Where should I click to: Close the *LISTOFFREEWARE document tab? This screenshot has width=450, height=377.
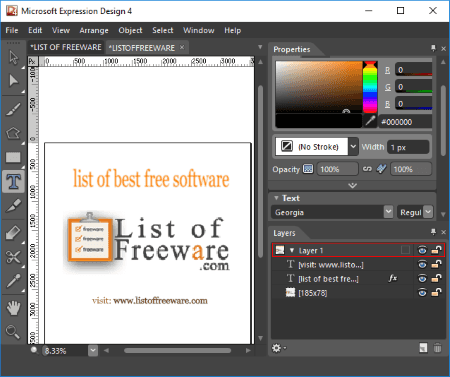point(182,47)
